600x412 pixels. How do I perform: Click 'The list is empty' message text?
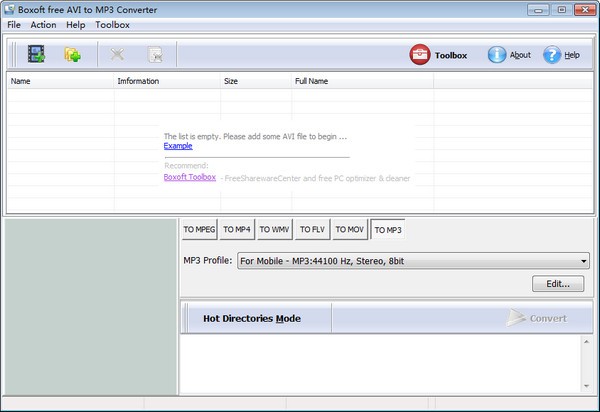[255, 137]
